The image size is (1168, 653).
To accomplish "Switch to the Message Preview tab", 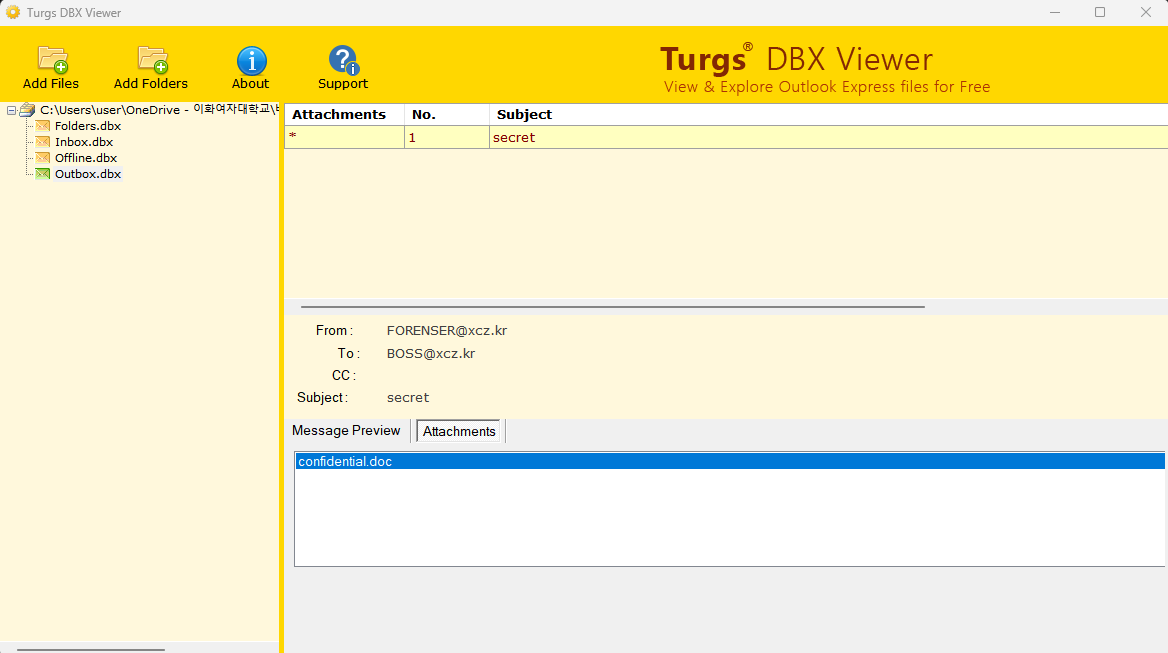I will 346,430.
